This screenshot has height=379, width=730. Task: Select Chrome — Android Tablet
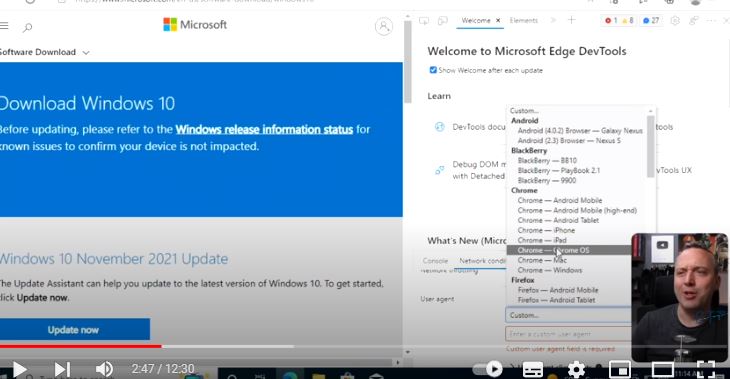click(558, 220)
